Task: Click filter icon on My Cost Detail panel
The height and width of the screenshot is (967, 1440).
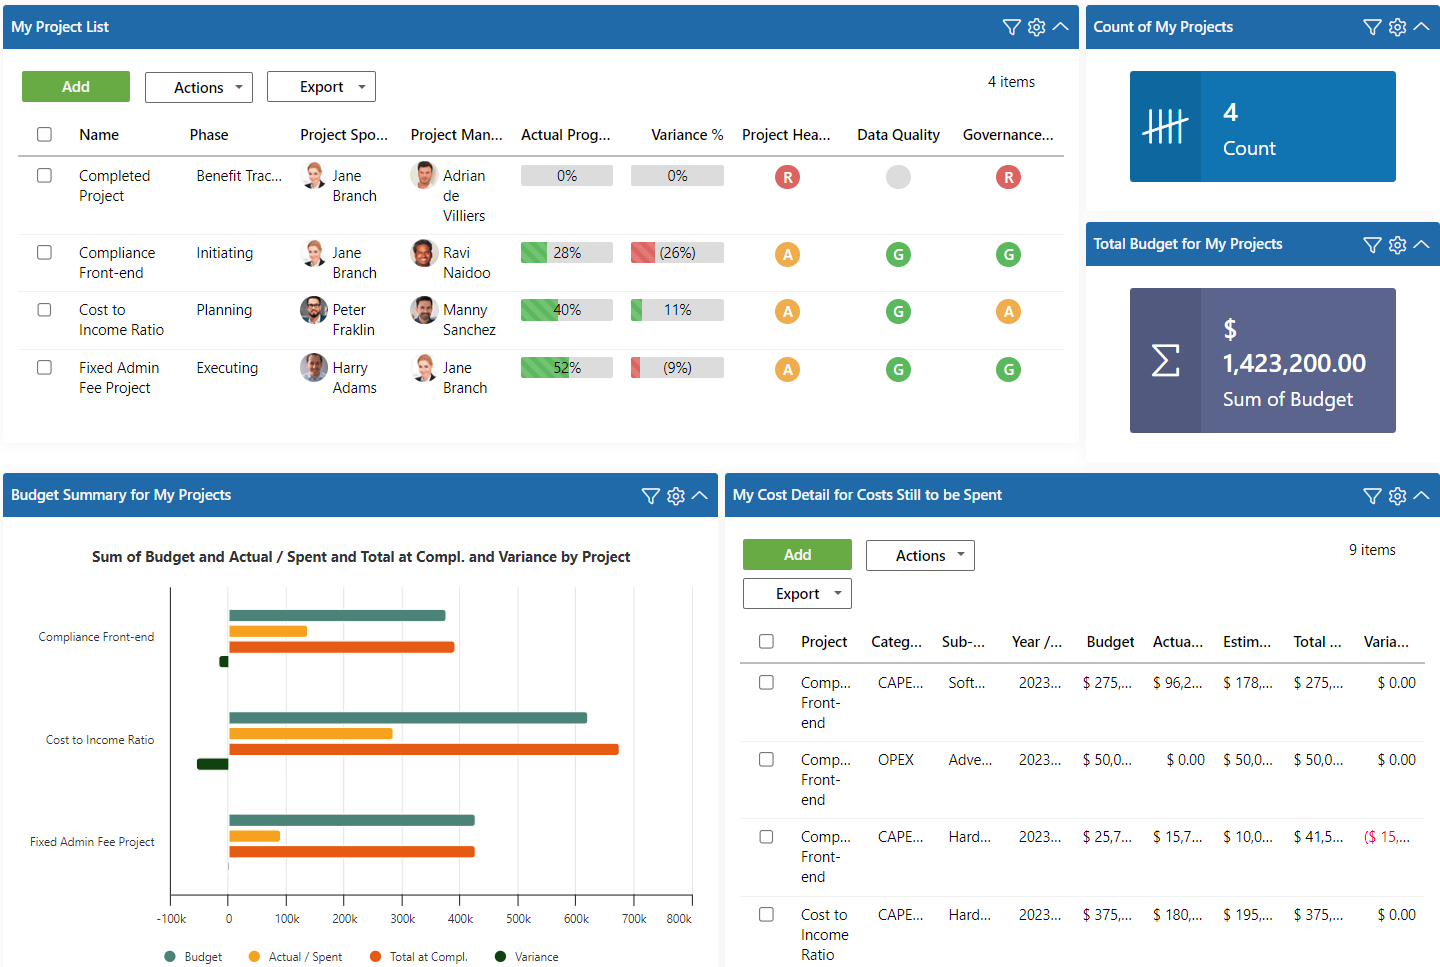Action: 1372,495
